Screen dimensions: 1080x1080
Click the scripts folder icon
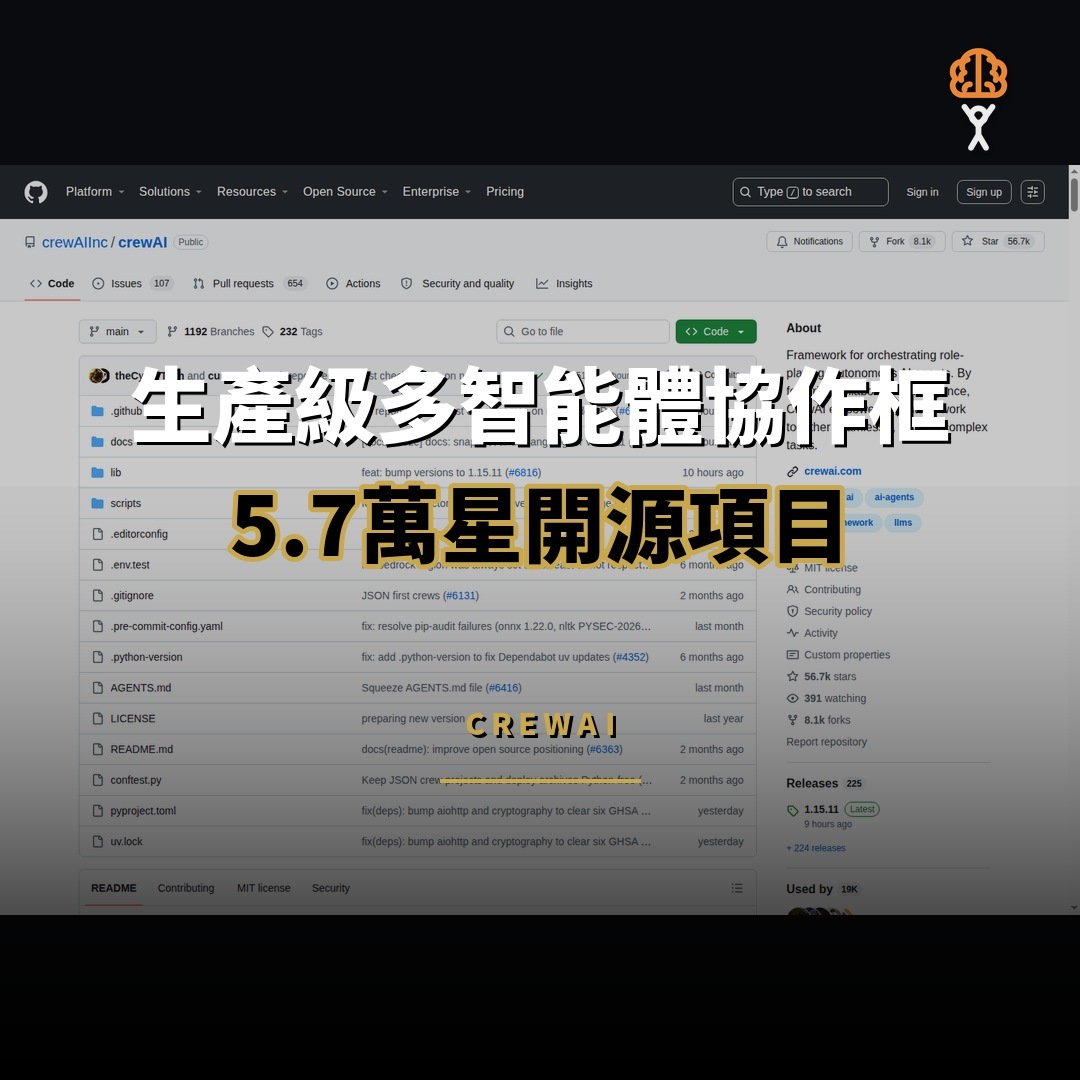click(98, 503)
